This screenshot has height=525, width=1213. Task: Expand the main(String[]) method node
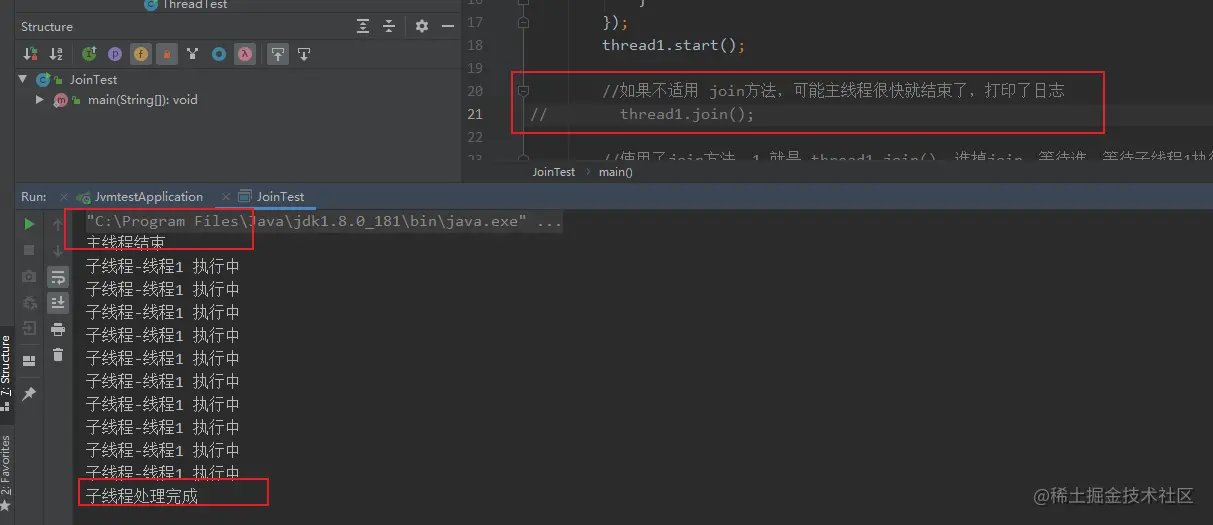(x=39, y=100)
